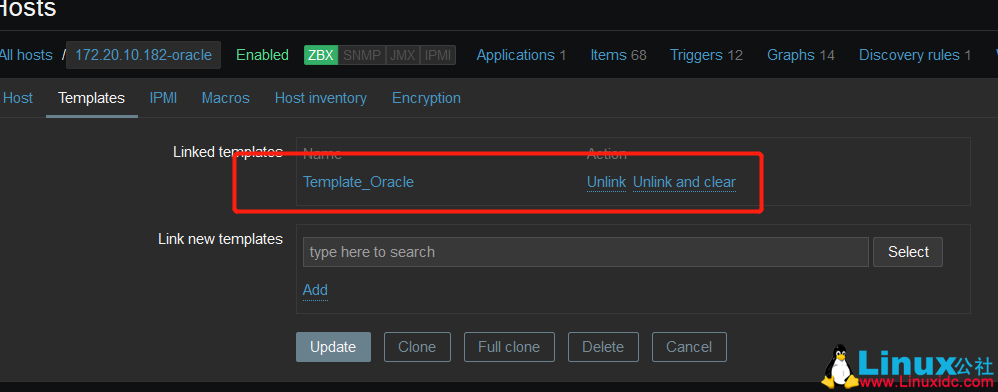
Task: Switch to the Host tab
Action: pyautogui.click(x=18, y=98)
